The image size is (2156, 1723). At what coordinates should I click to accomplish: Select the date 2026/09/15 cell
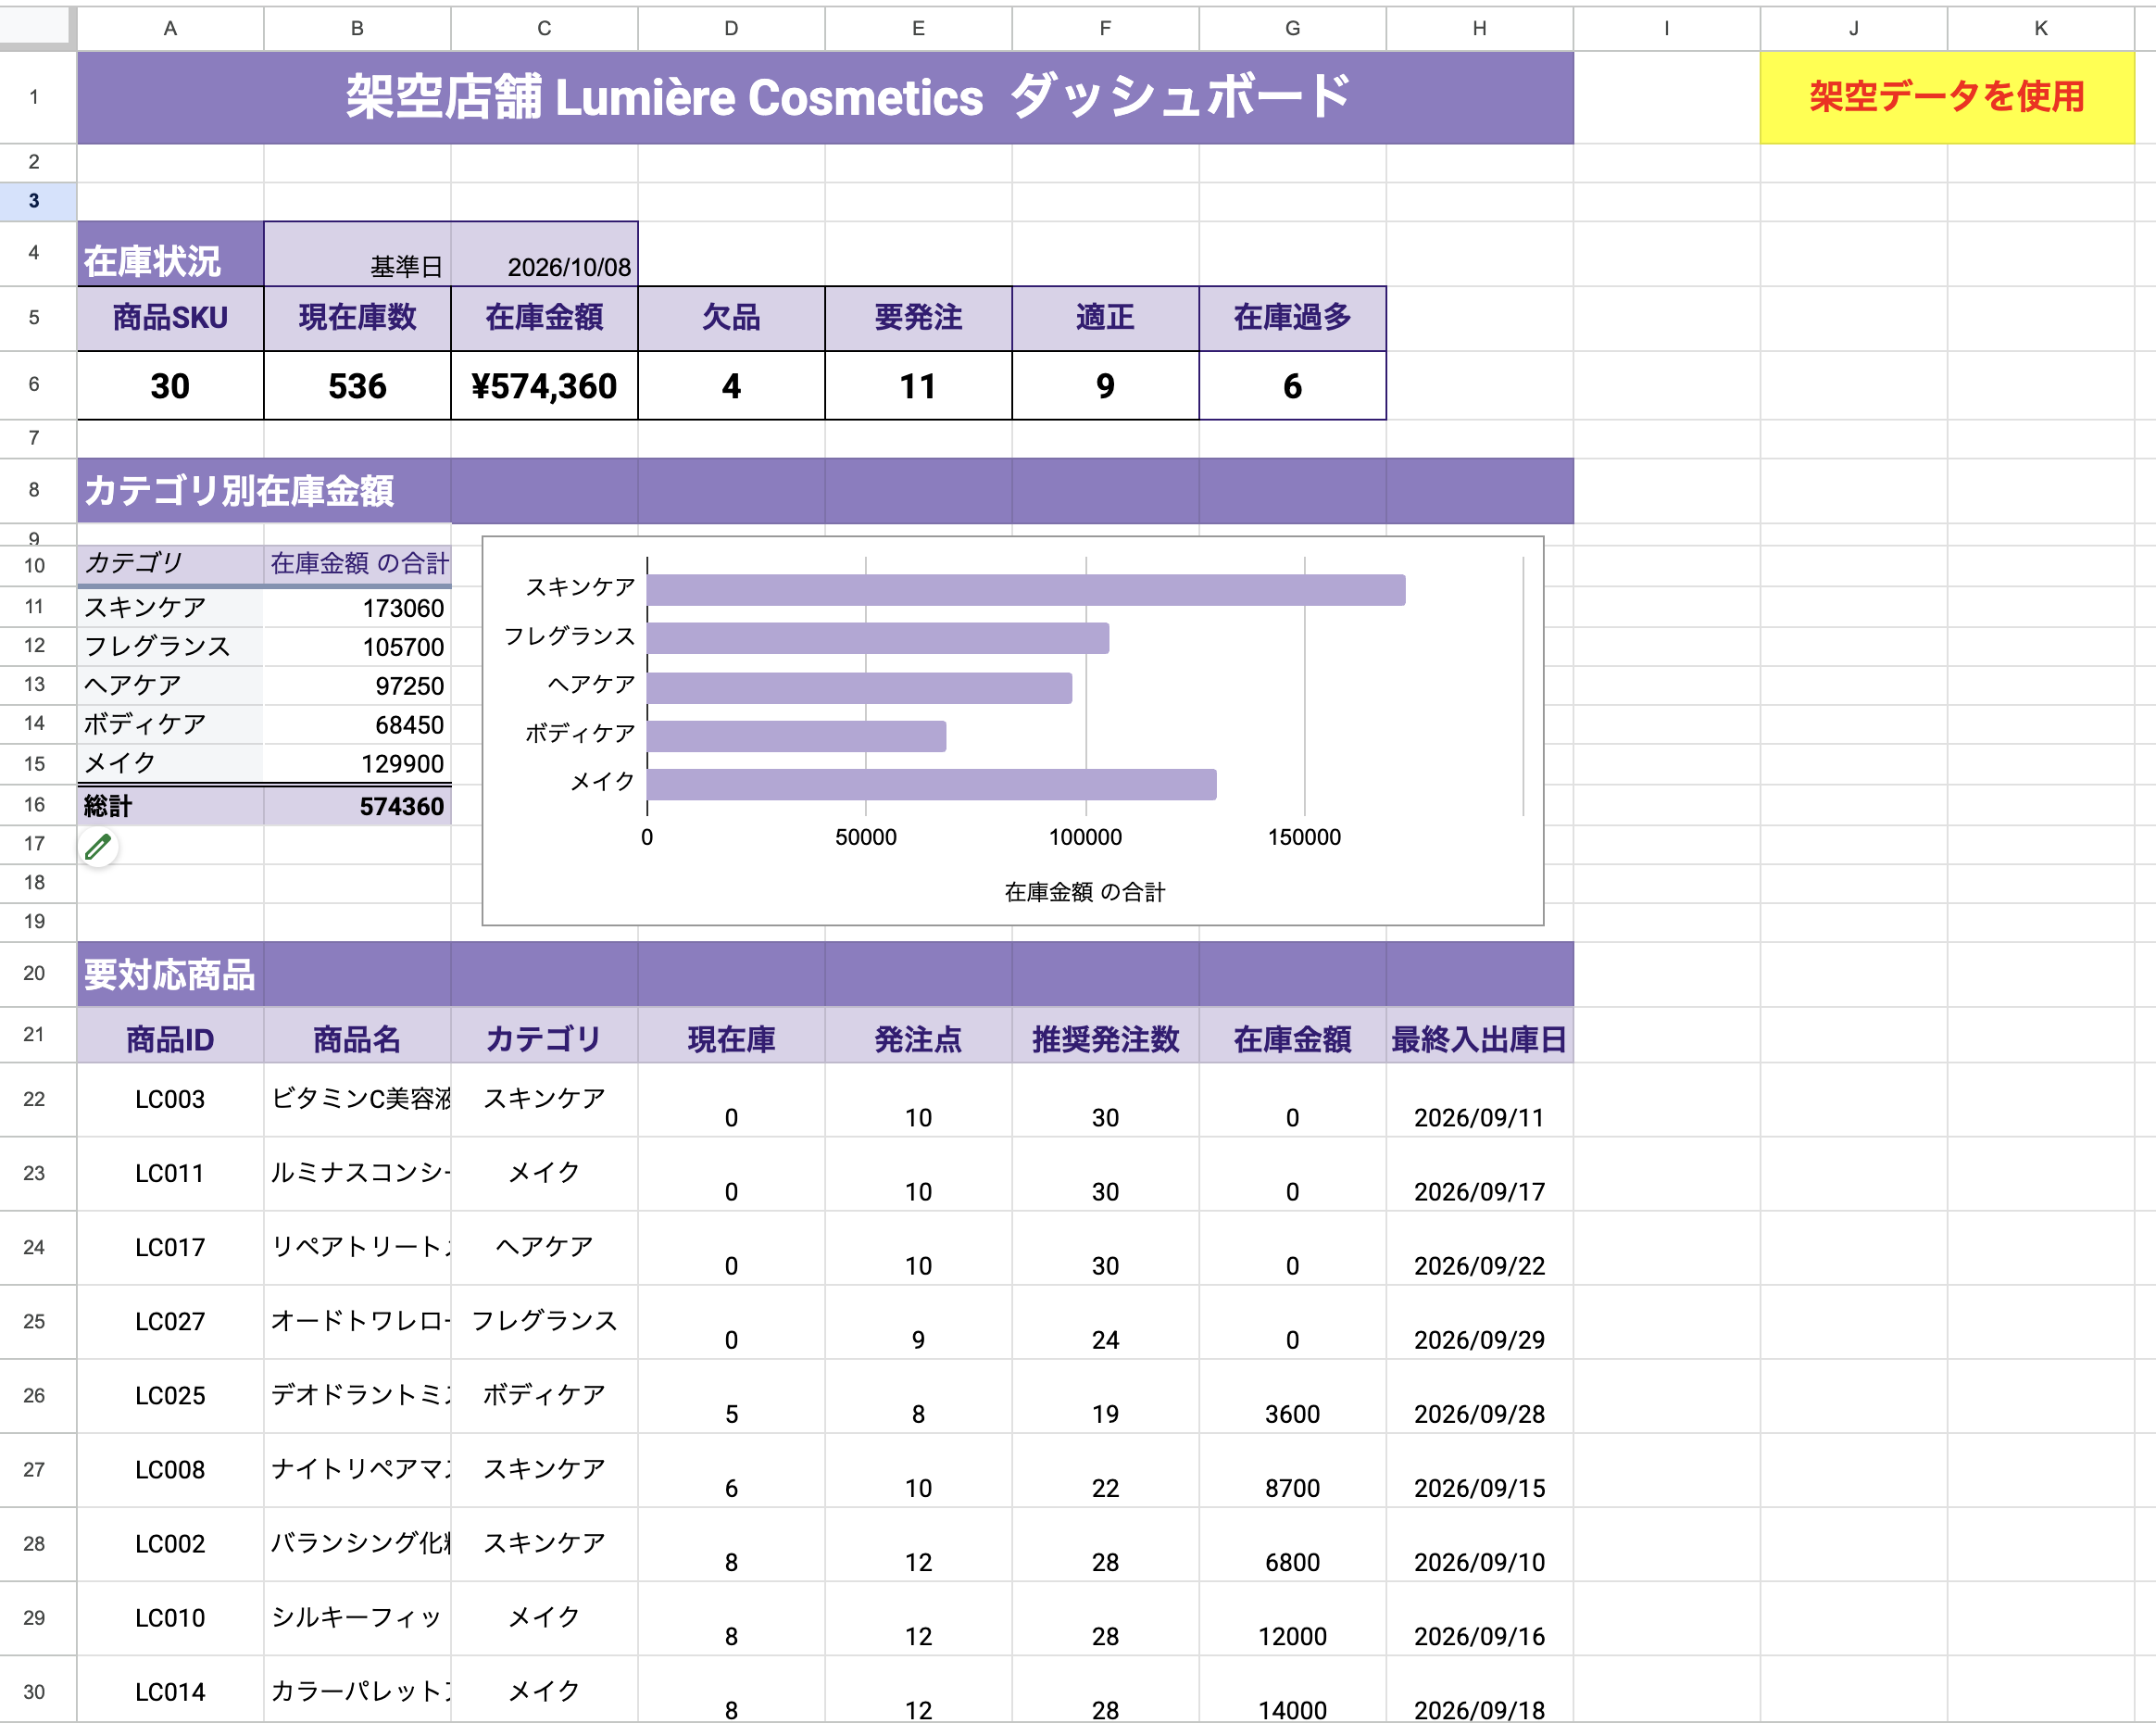coord(1479,1470)
